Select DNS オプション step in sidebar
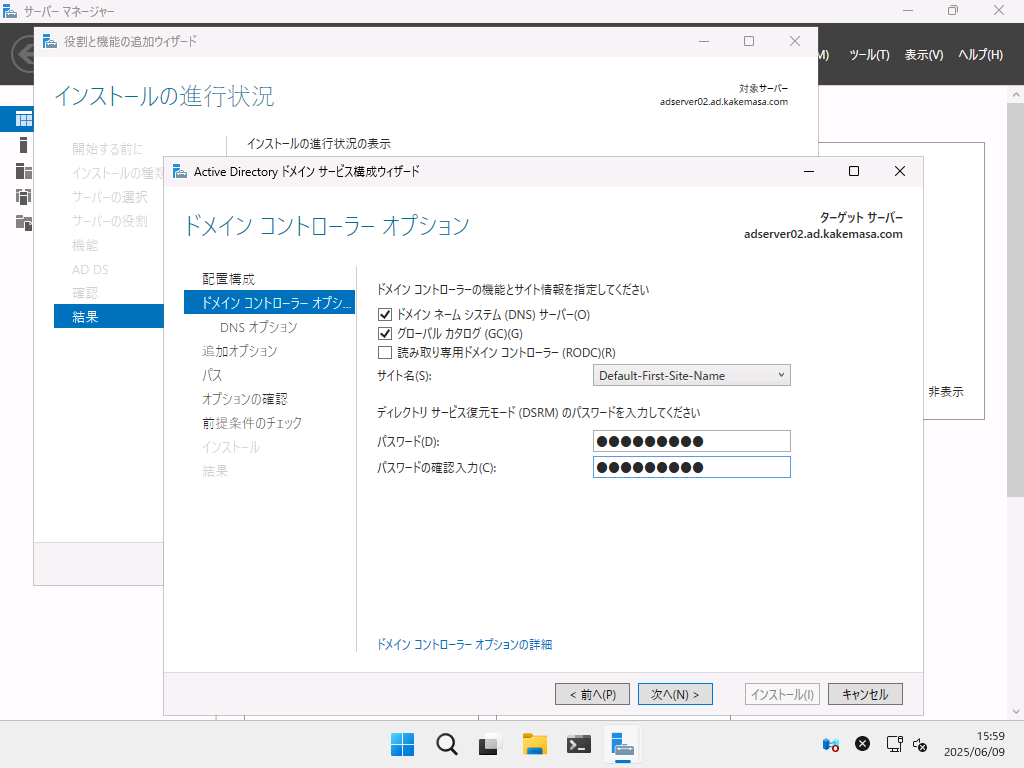The height and width of the screenshot is (768, 1024). 259,327
